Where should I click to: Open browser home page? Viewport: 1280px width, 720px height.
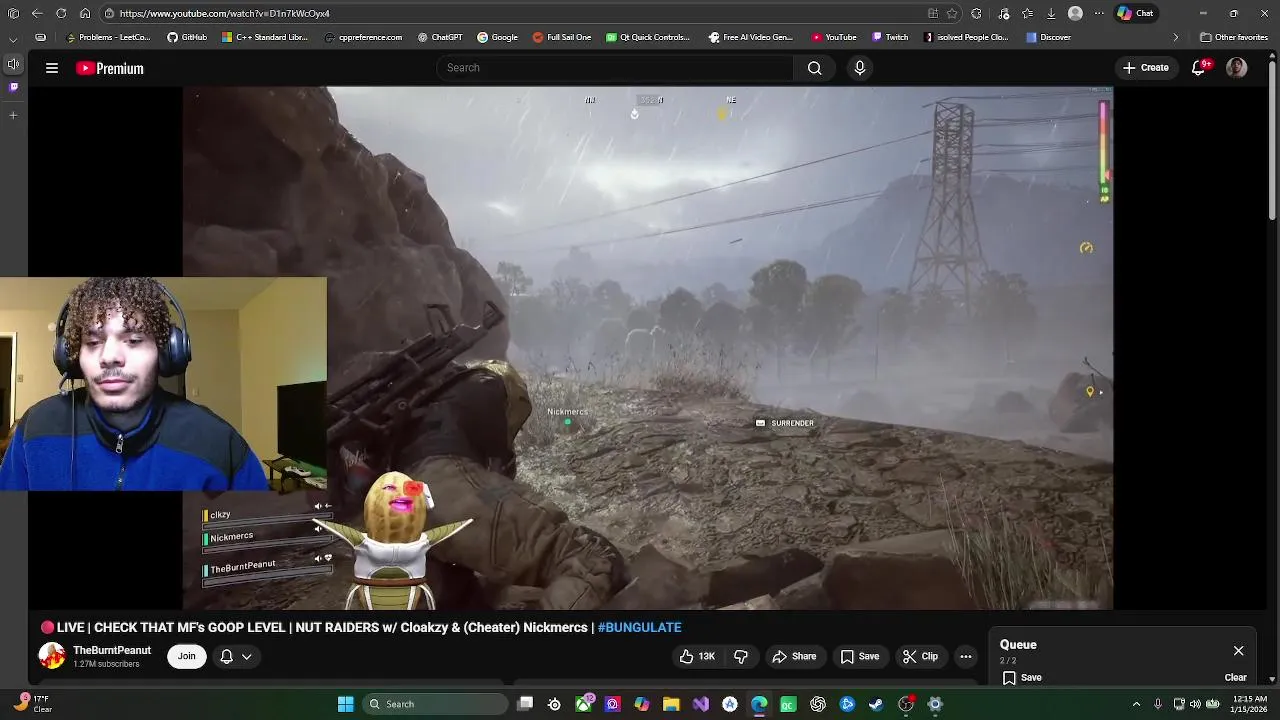coord(85,13)
